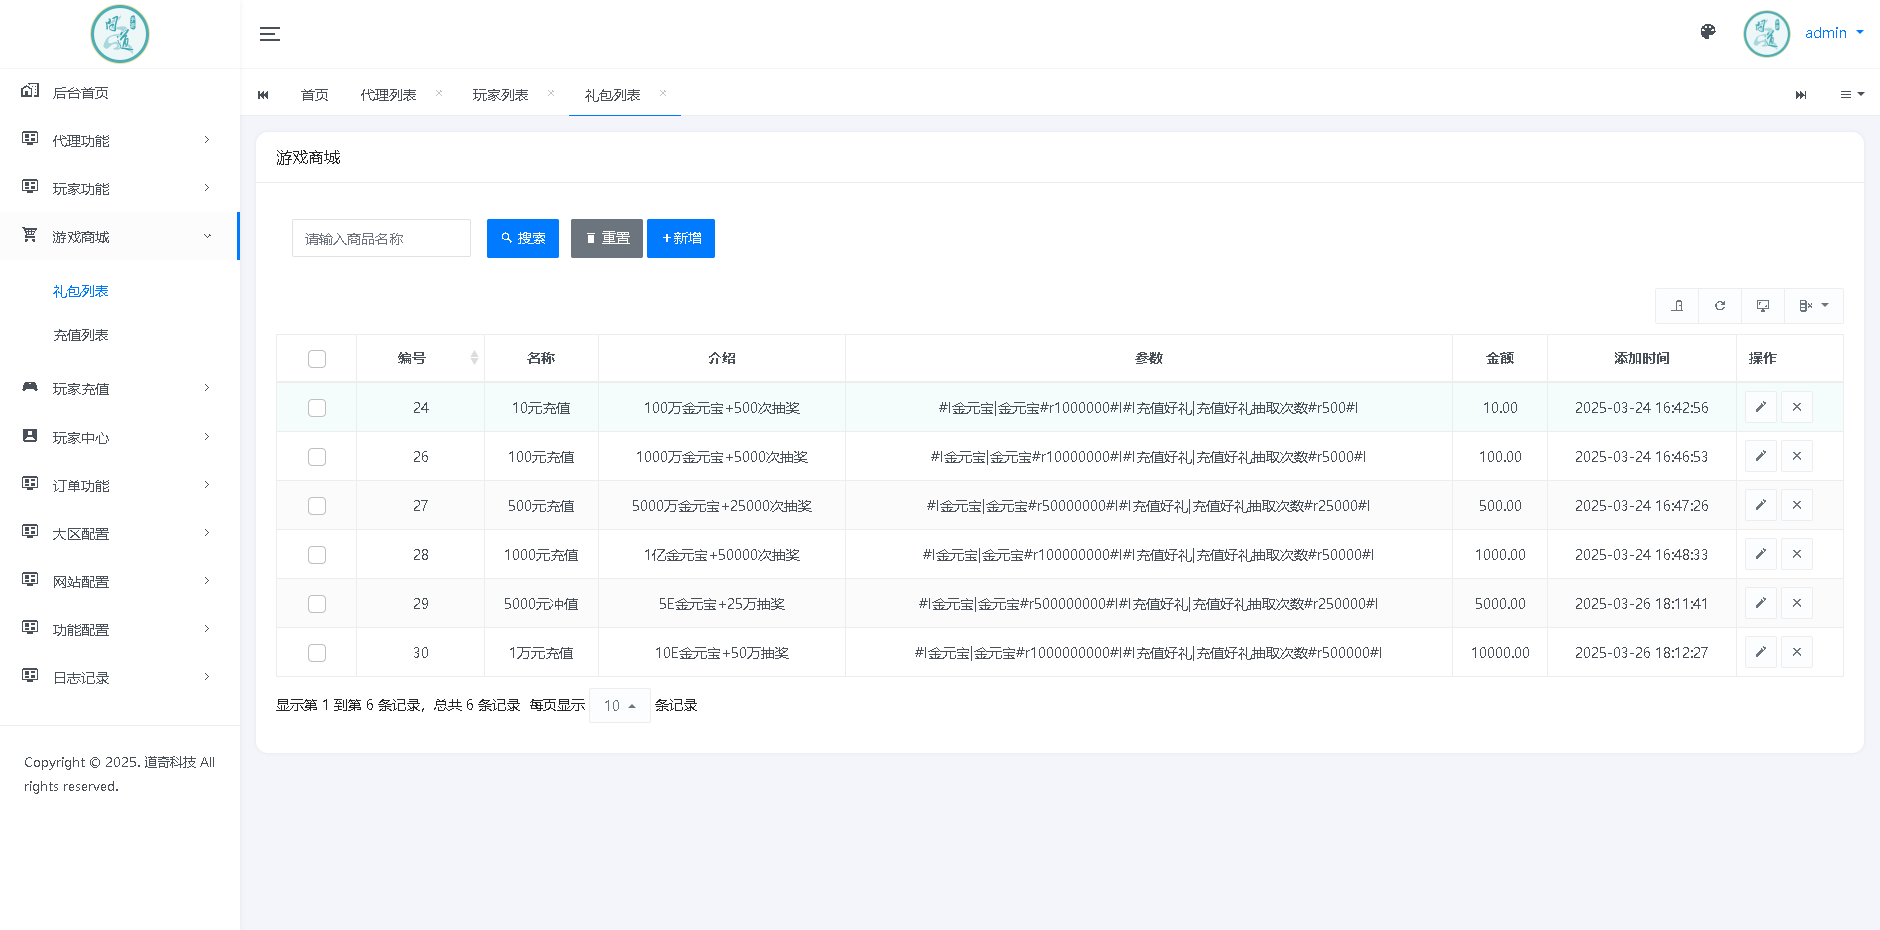Expand the 功能配置 sidebar menu
Image resolution: width=1880 pixels, height=930 pixels.
(x=120, y=629)
